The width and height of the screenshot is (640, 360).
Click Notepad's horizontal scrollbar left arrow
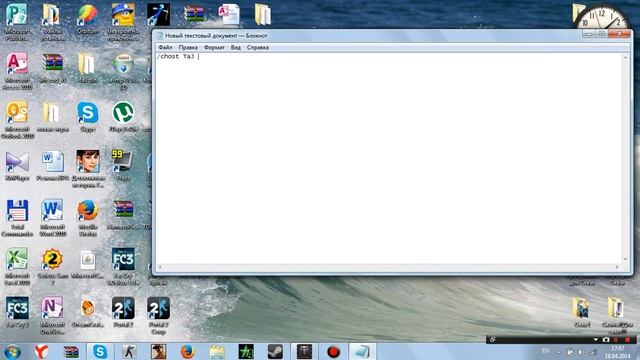tap(160, 267)
